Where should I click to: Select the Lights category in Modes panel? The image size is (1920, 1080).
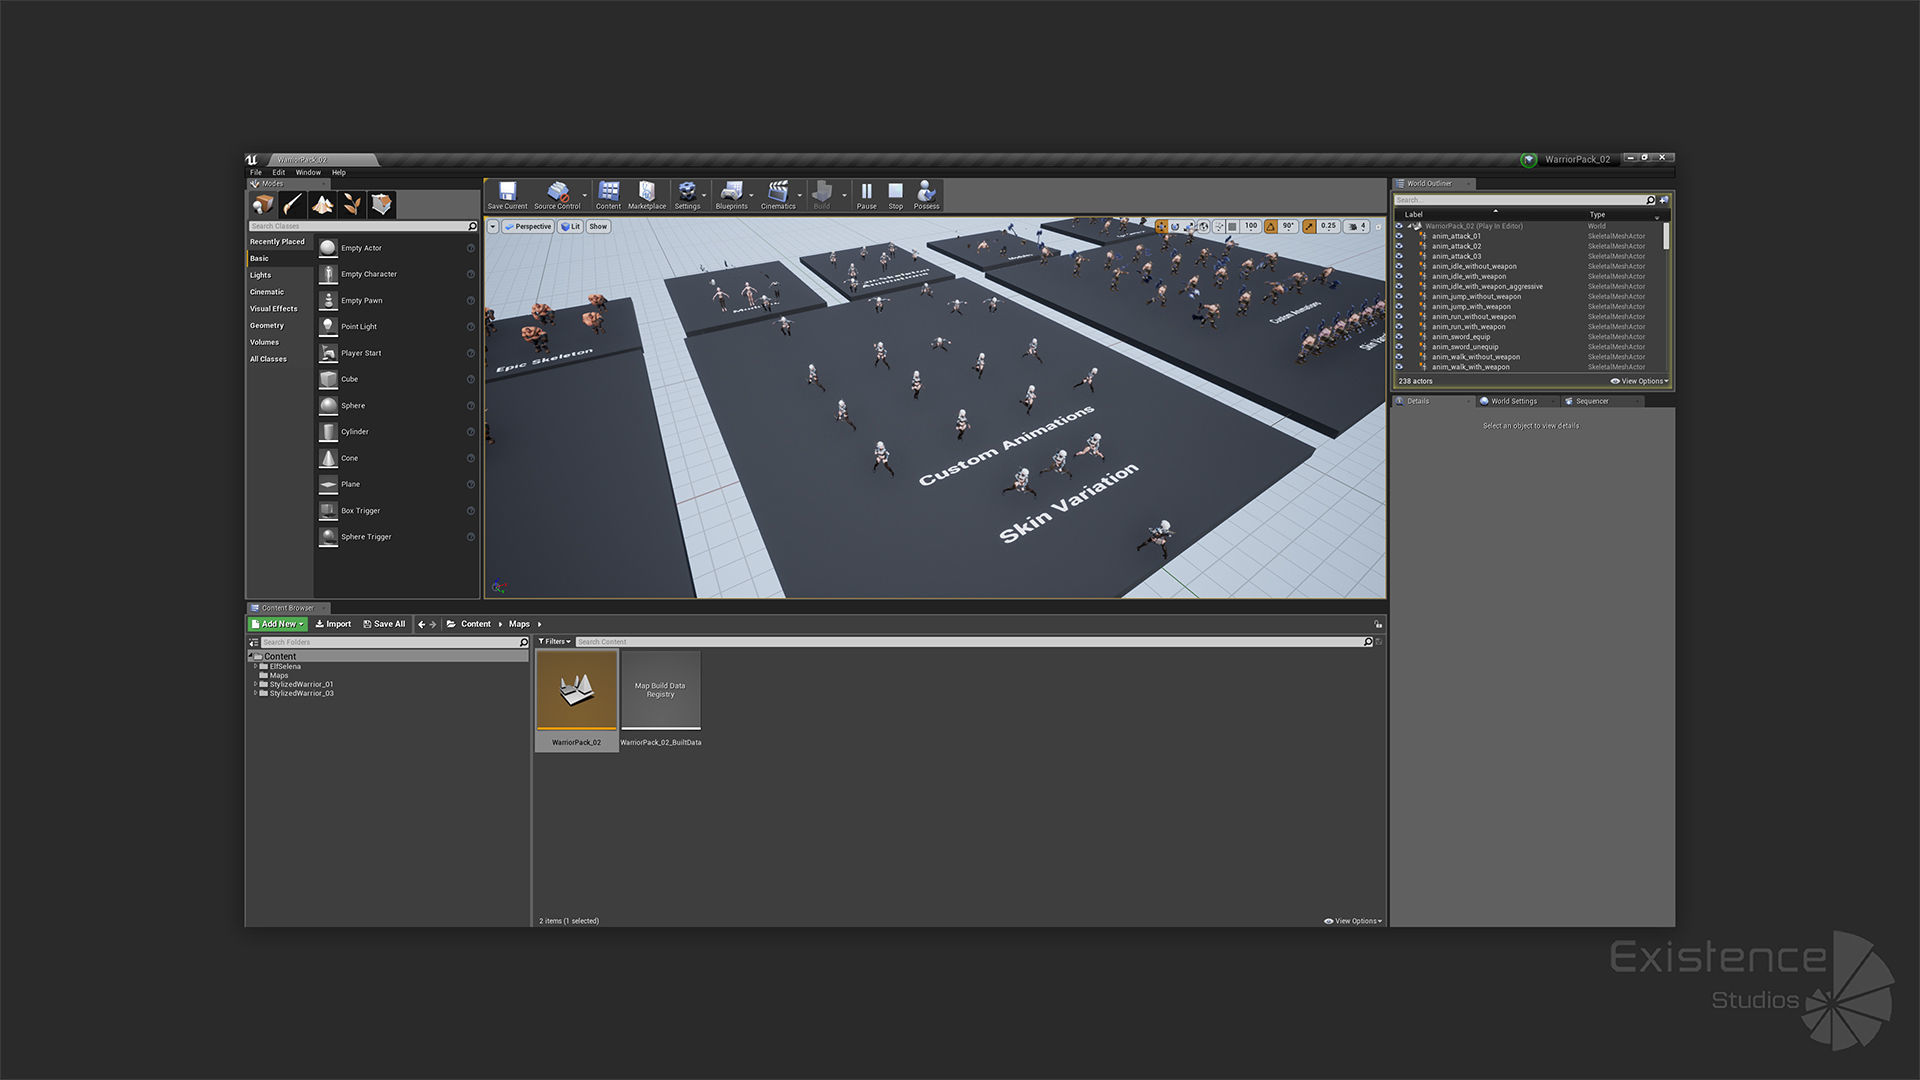(261, 275)
